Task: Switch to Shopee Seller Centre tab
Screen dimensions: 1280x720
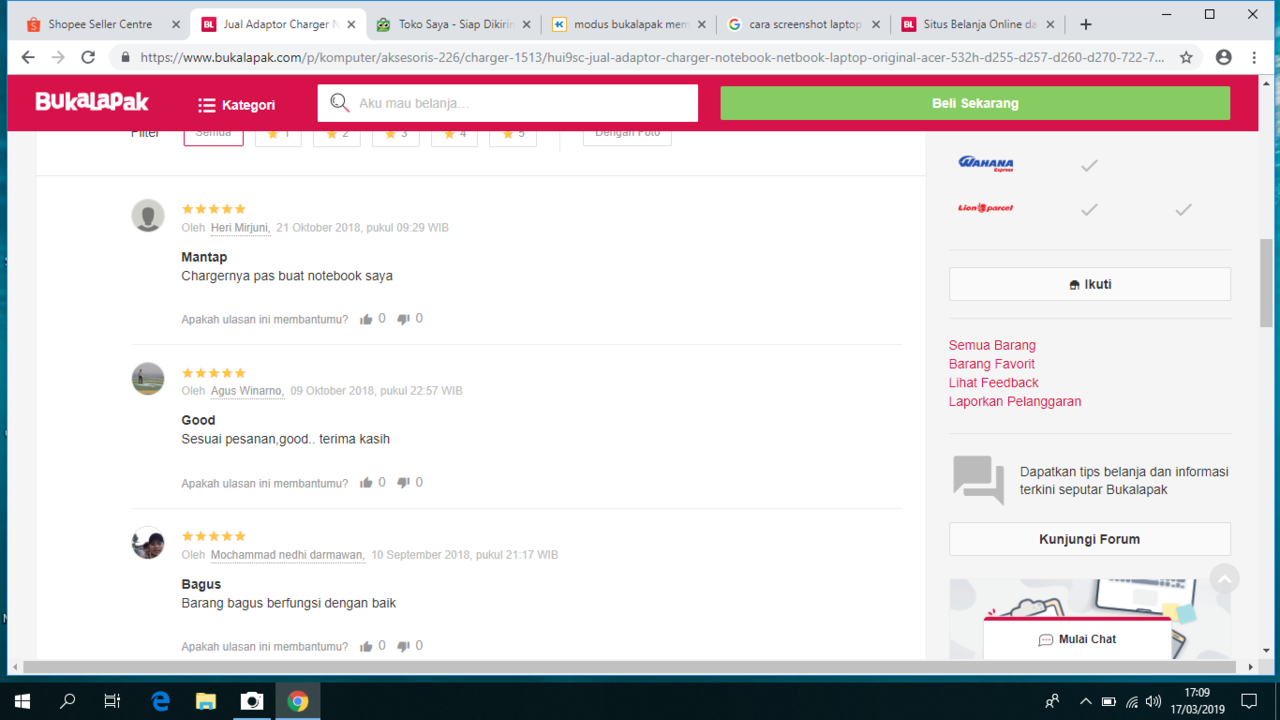Action: pos(100,24)
